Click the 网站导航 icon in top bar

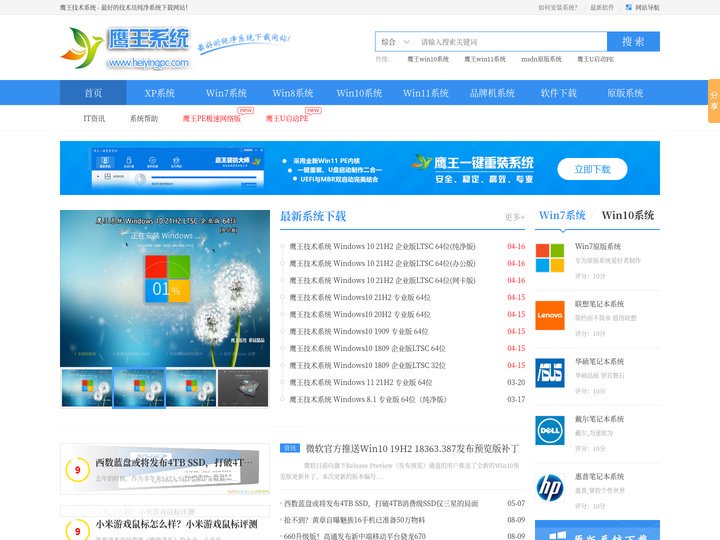pos(629,7)
